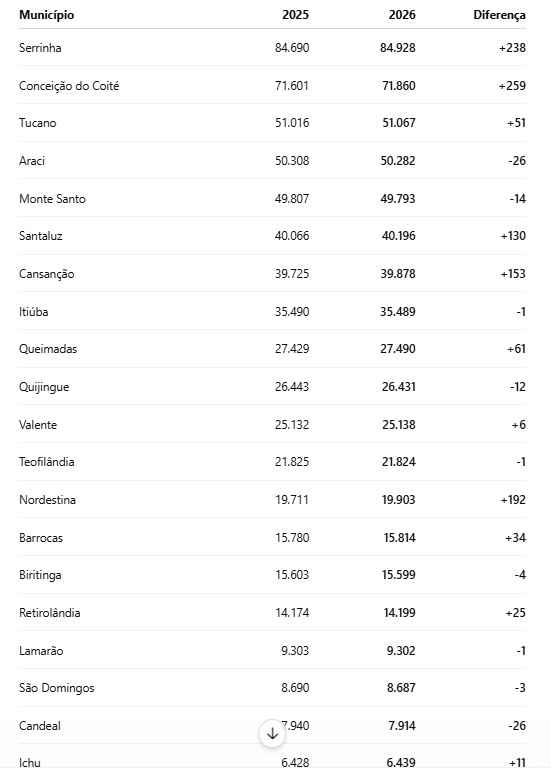Click the scroll-down arrow button
Image resolution: width=551 pixels, height=777 pixels.
point(272,734)
